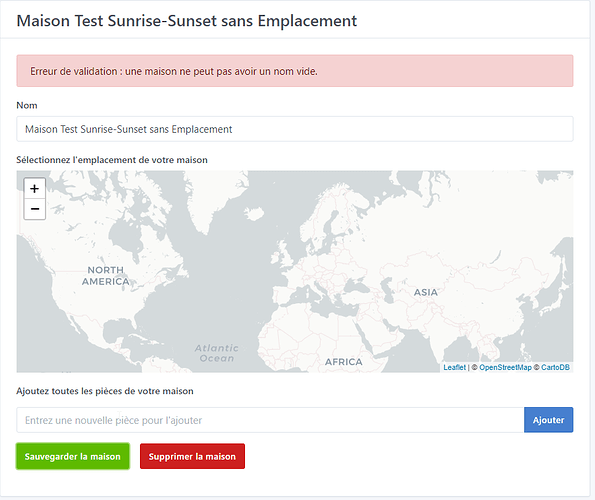This screenshot has height=500, width=595.
Task: Click the page title heading
Action: coord(187,20)
